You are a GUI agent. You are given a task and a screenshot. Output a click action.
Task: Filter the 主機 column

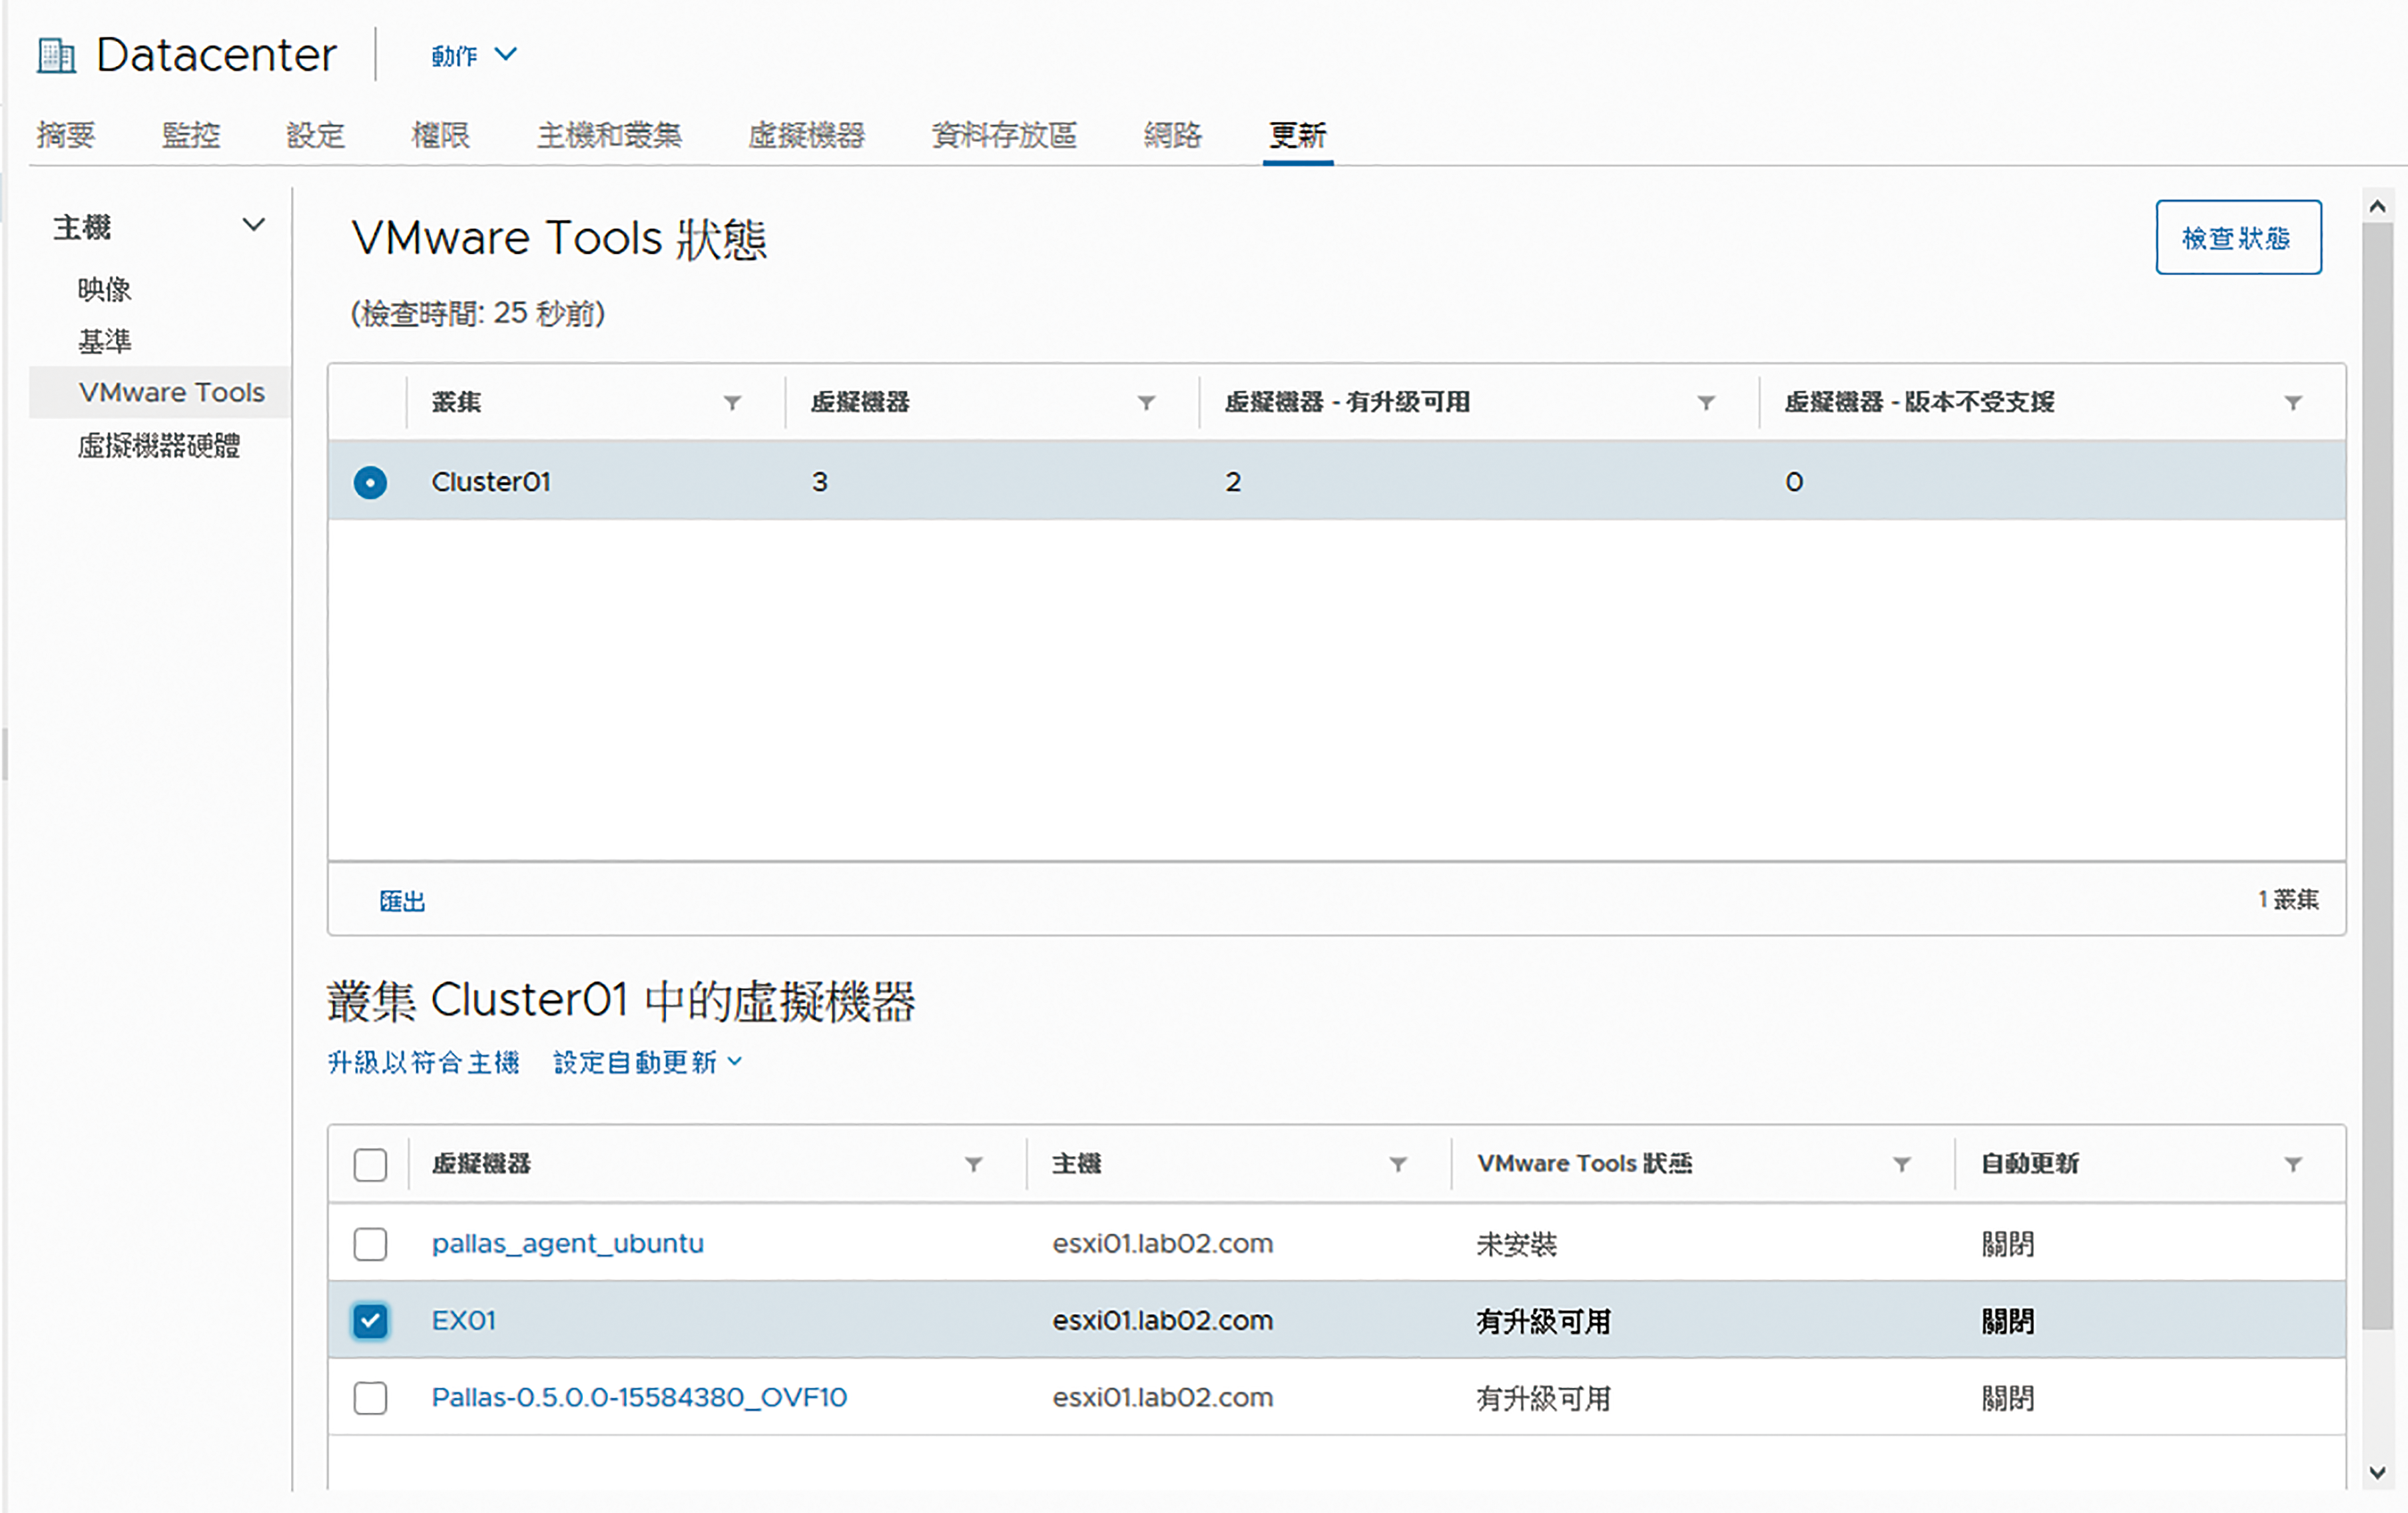coord(1399,1164)
